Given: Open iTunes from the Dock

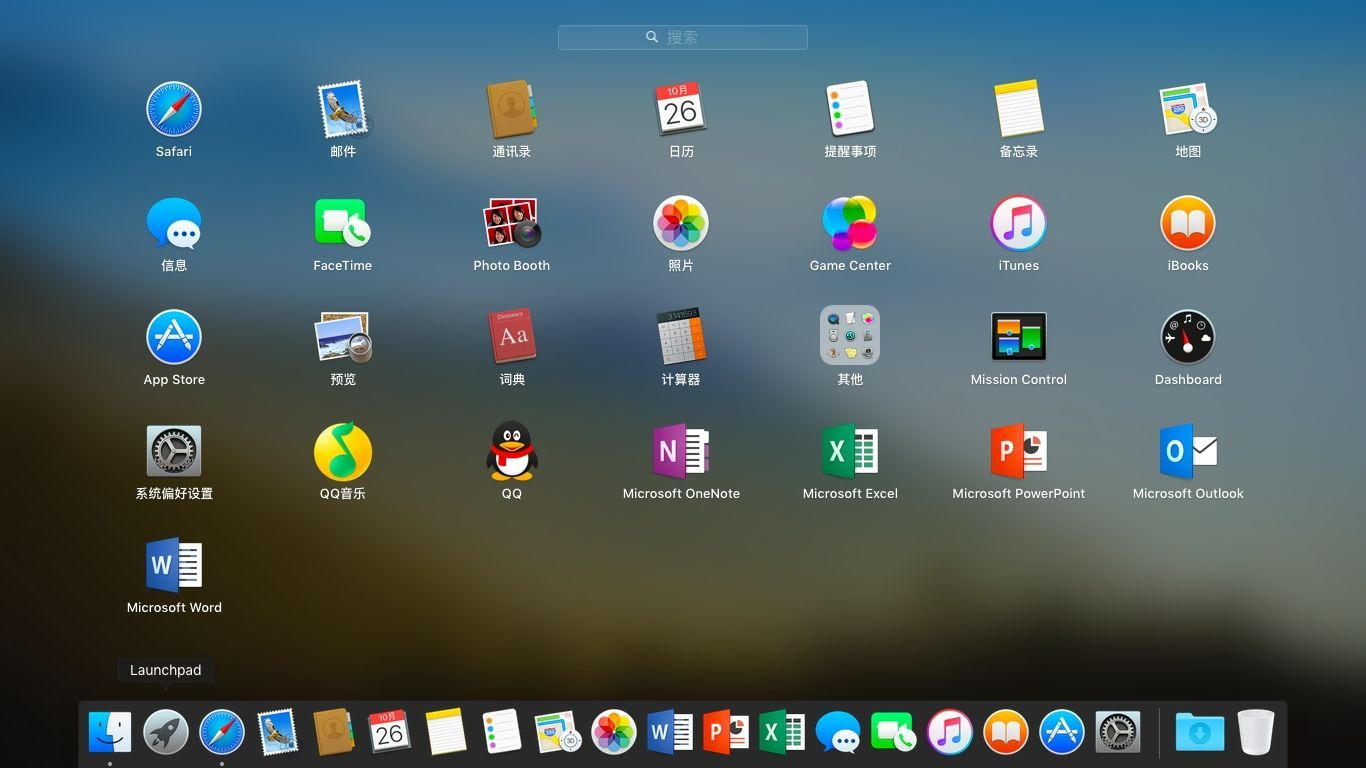Looking at the screenshot, I should point(950,732).
